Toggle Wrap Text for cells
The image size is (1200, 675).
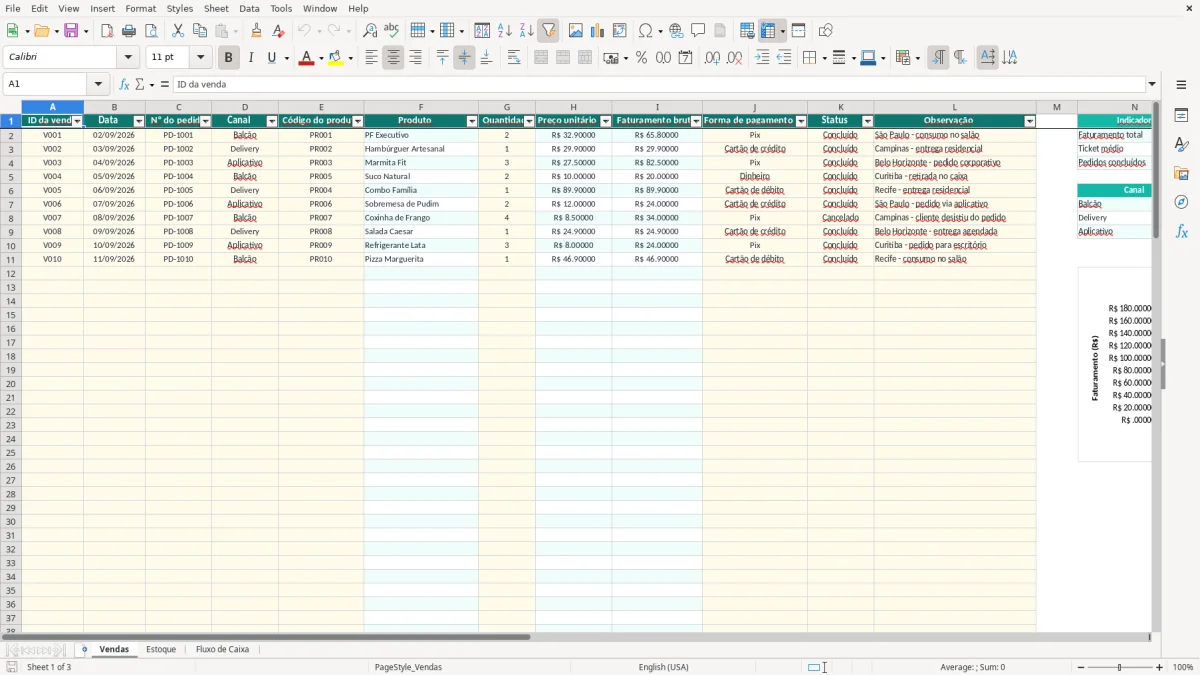(514, 58)
